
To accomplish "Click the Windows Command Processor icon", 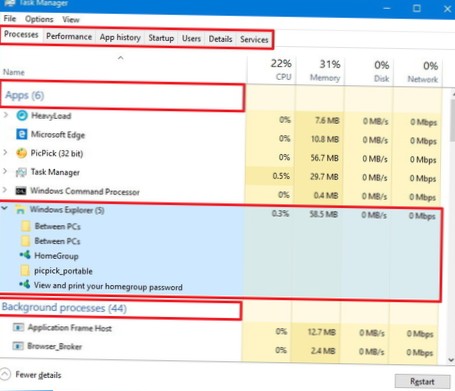I will tap(21, 191).
